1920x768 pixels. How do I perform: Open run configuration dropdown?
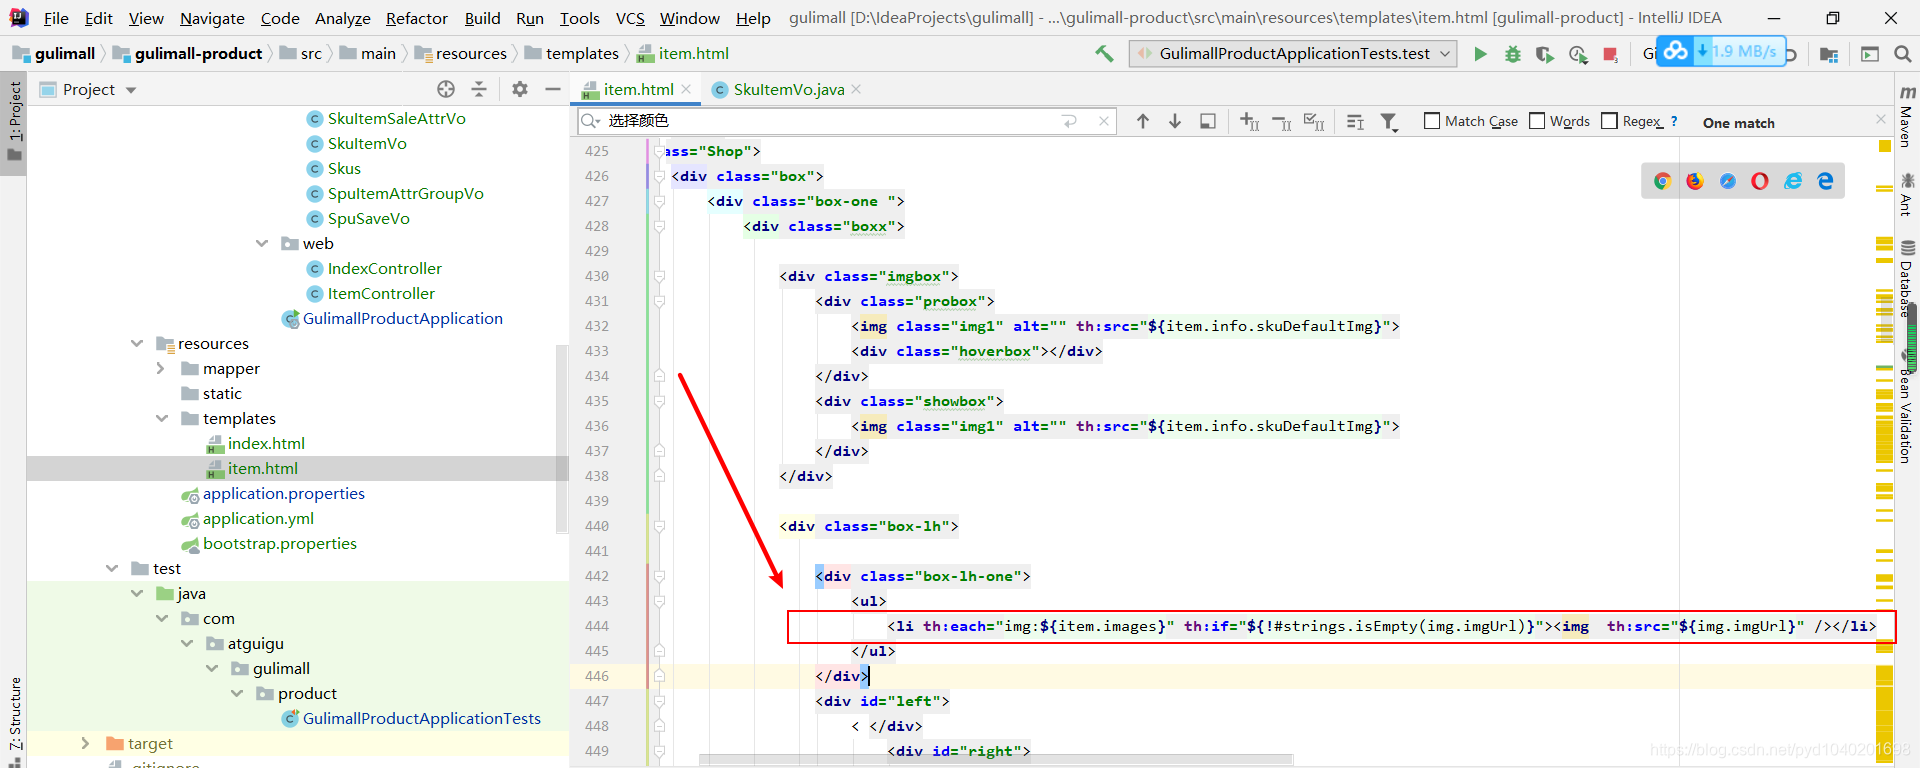tap(1293, 54)
